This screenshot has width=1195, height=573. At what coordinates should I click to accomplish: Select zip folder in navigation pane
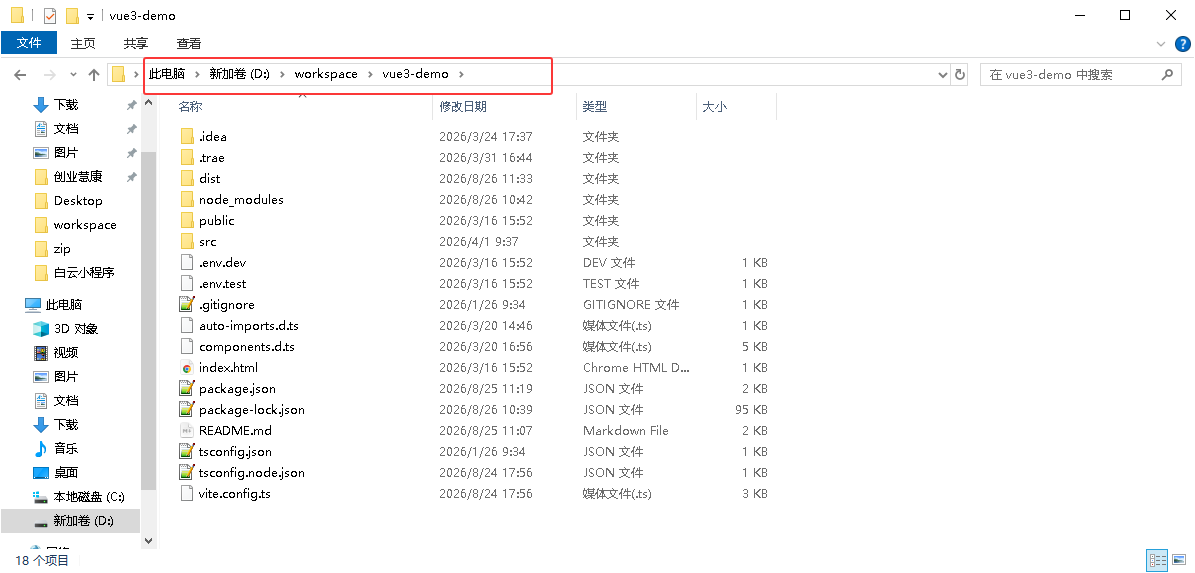pyautogui.click(x=62, y=248)
